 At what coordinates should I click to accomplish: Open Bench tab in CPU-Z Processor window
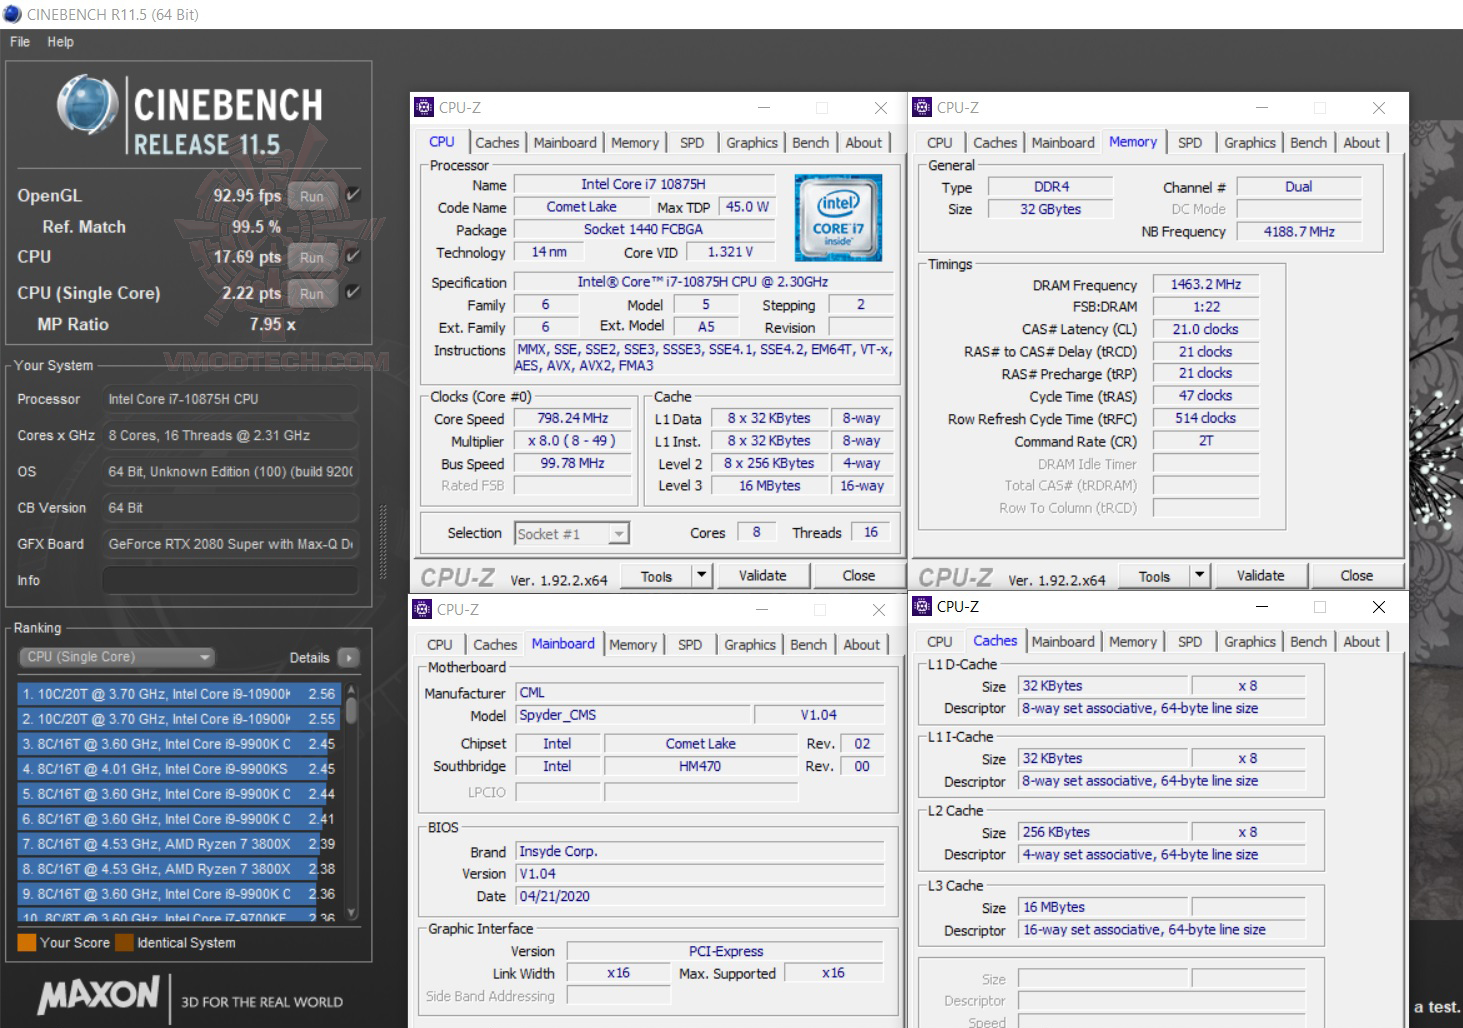pyautogui.click(x=810, y=143)
